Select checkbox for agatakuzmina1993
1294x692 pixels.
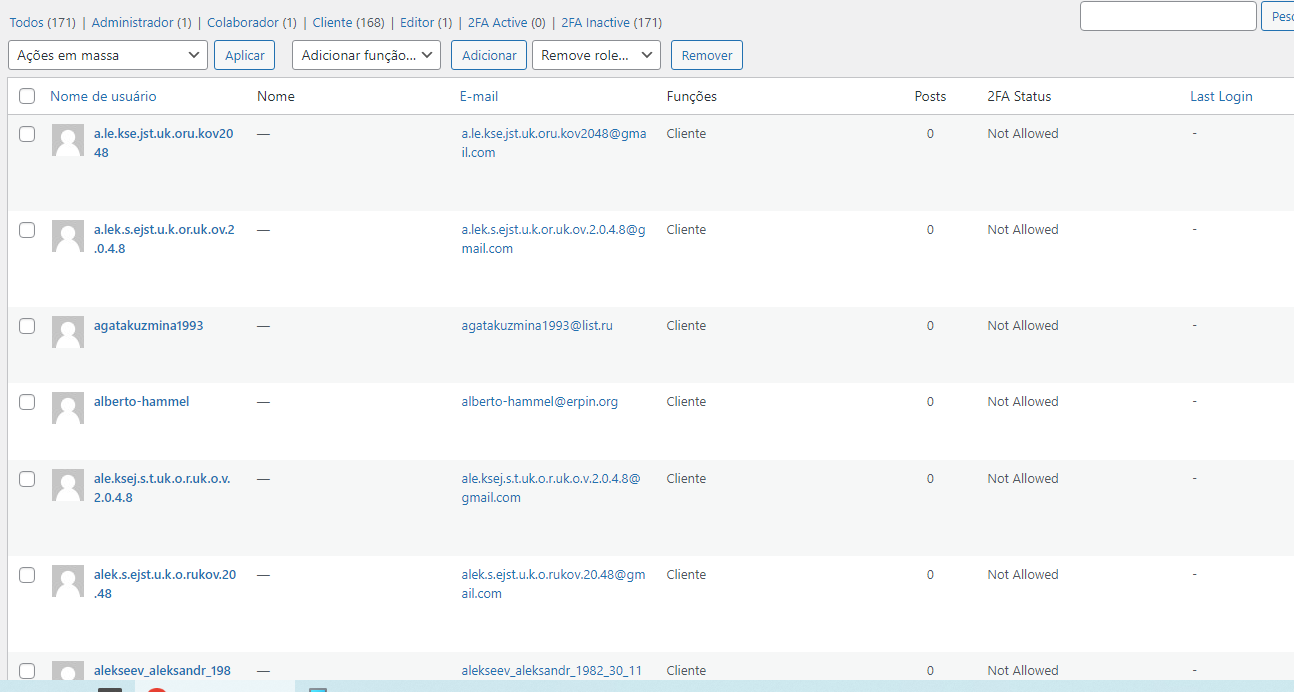click(x=27, y=326)
